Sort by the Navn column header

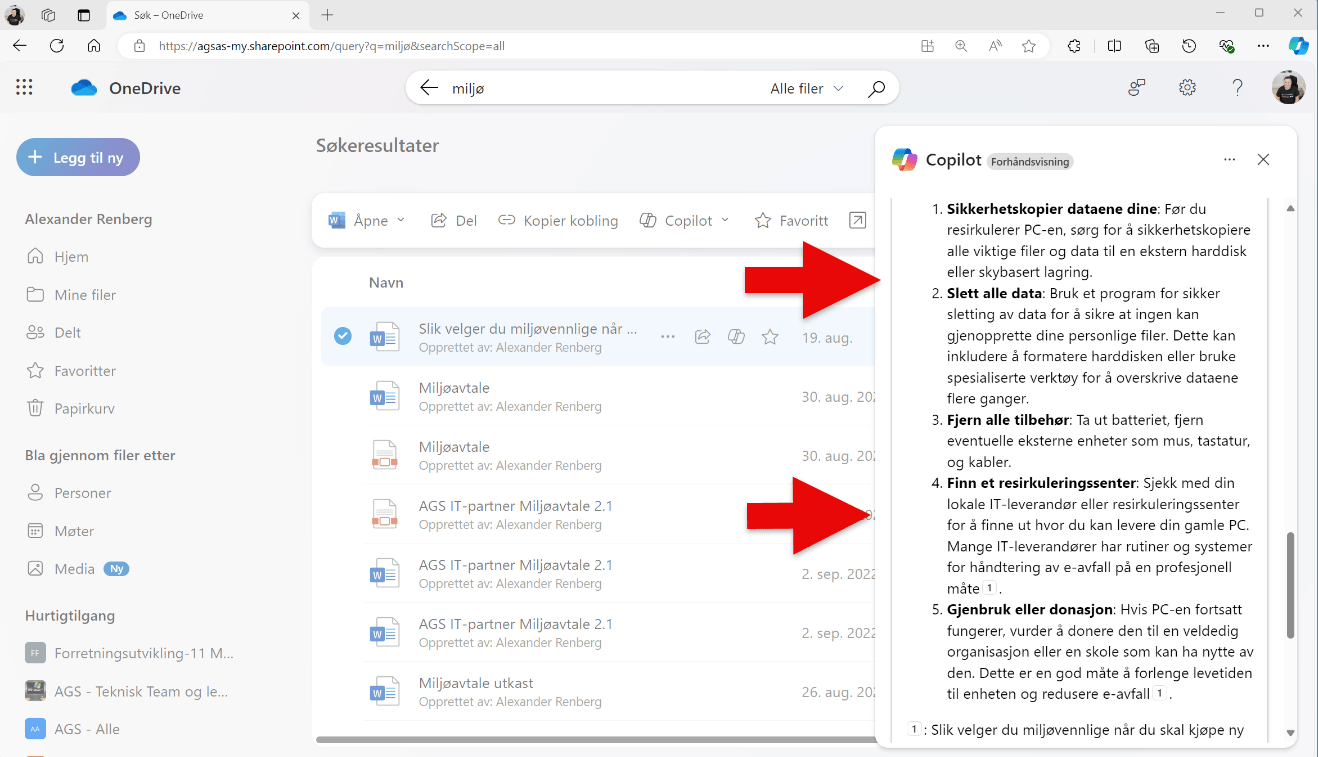(386, 282)
